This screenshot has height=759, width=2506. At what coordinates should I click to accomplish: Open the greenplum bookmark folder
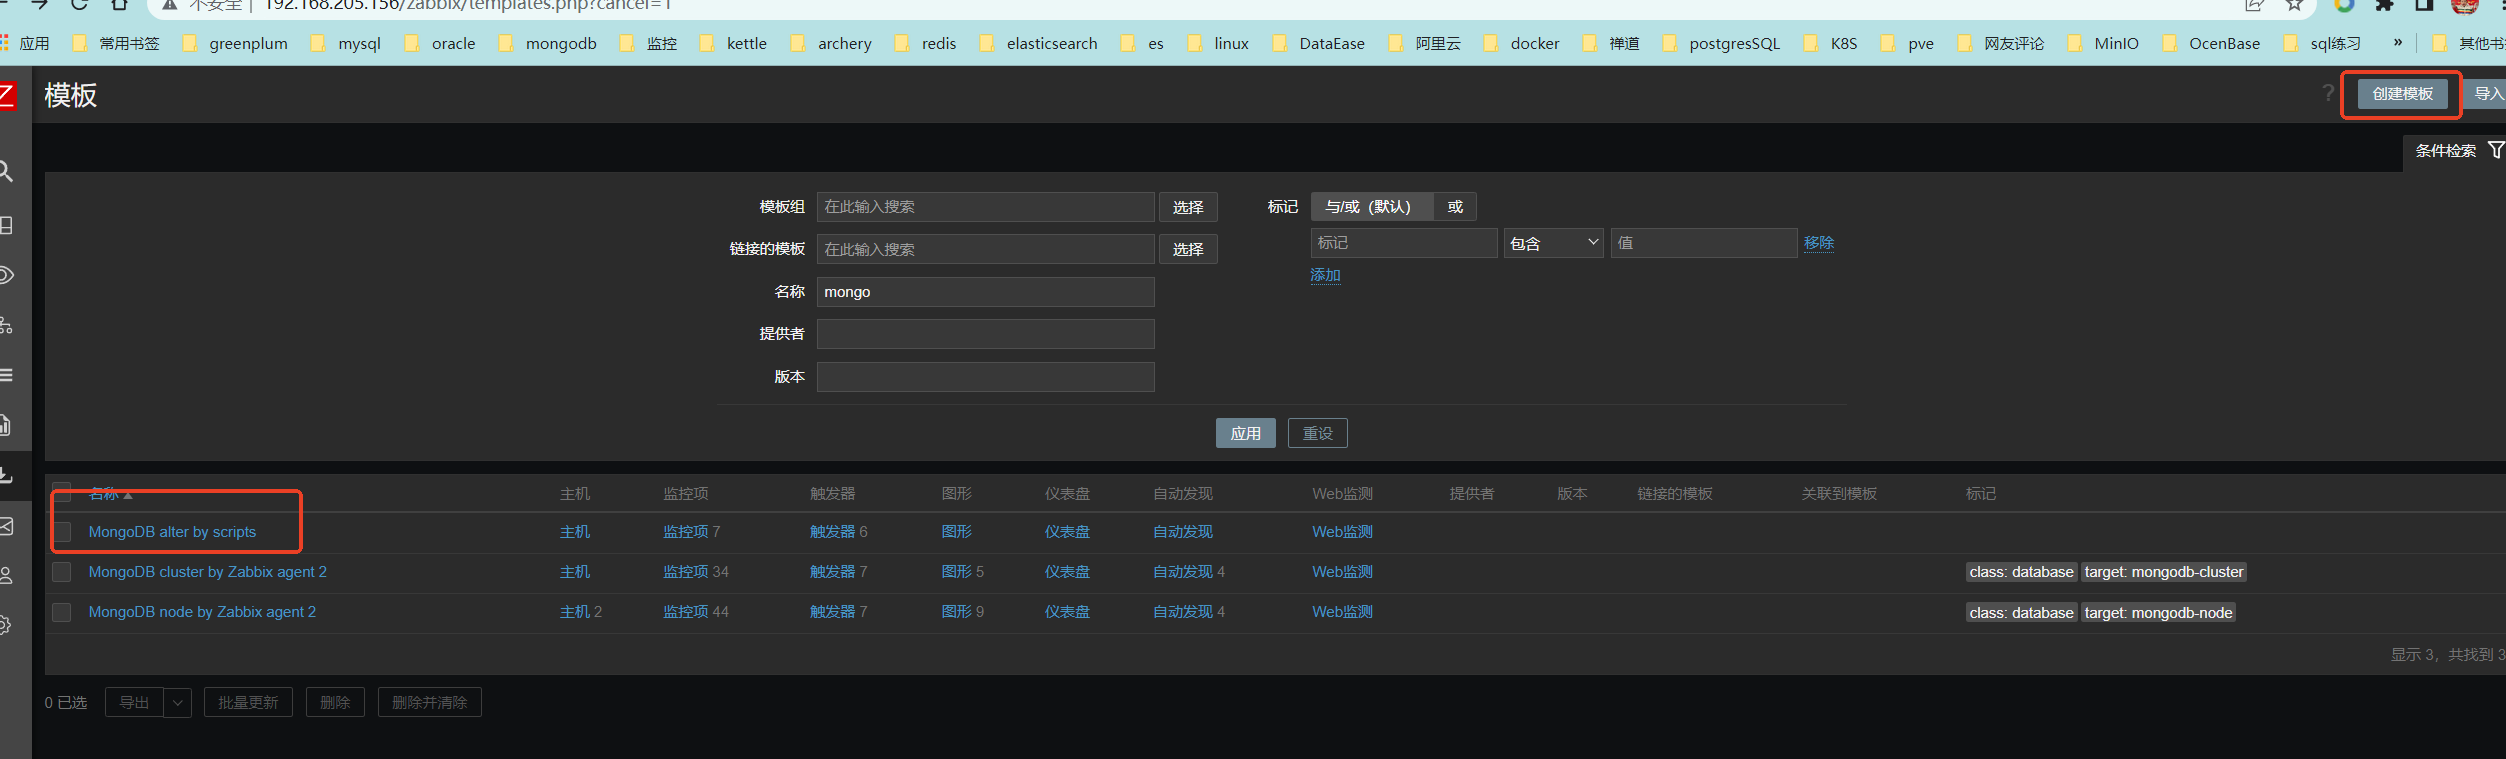pos(236,43)
